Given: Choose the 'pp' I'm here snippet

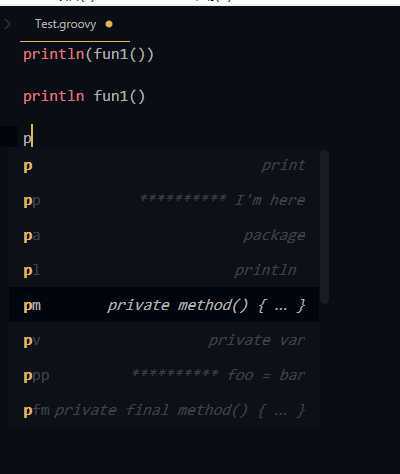Looking at the screenshot, I should click(x=164, y=201).
